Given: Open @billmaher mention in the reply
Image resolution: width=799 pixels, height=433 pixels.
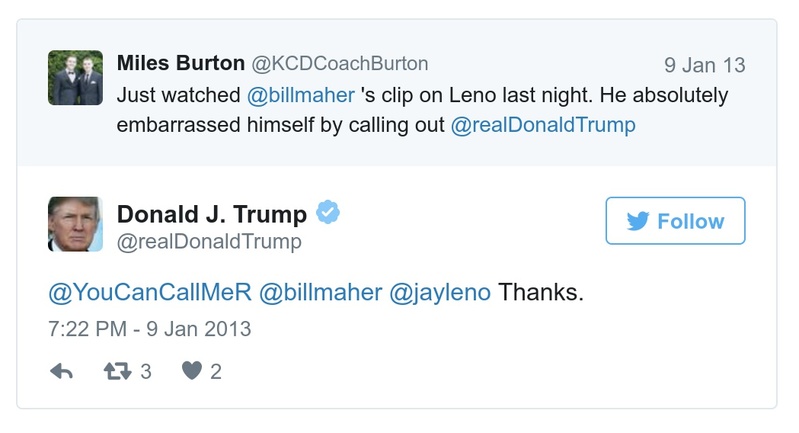Looking at the screenshot, I should coord(320,293).
